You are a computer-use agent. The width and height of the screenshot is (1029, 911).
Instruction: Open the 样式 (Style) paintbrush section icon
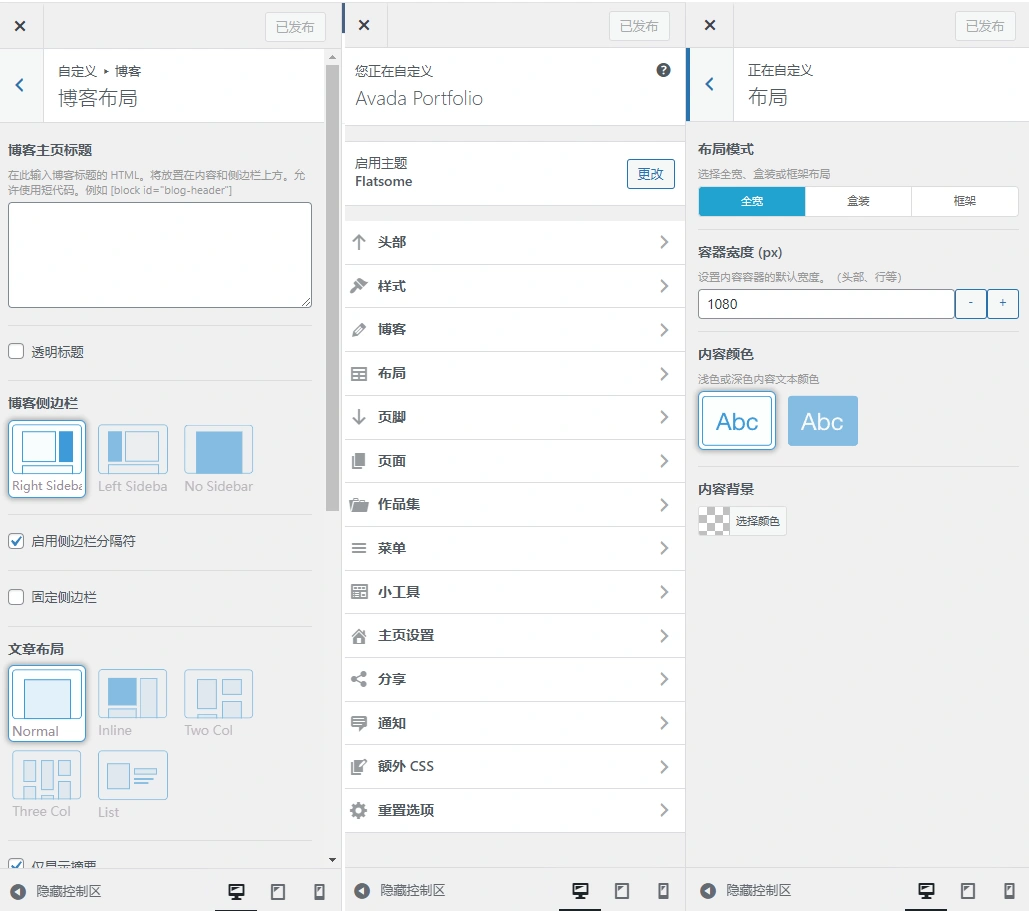(x=358, y=285)
